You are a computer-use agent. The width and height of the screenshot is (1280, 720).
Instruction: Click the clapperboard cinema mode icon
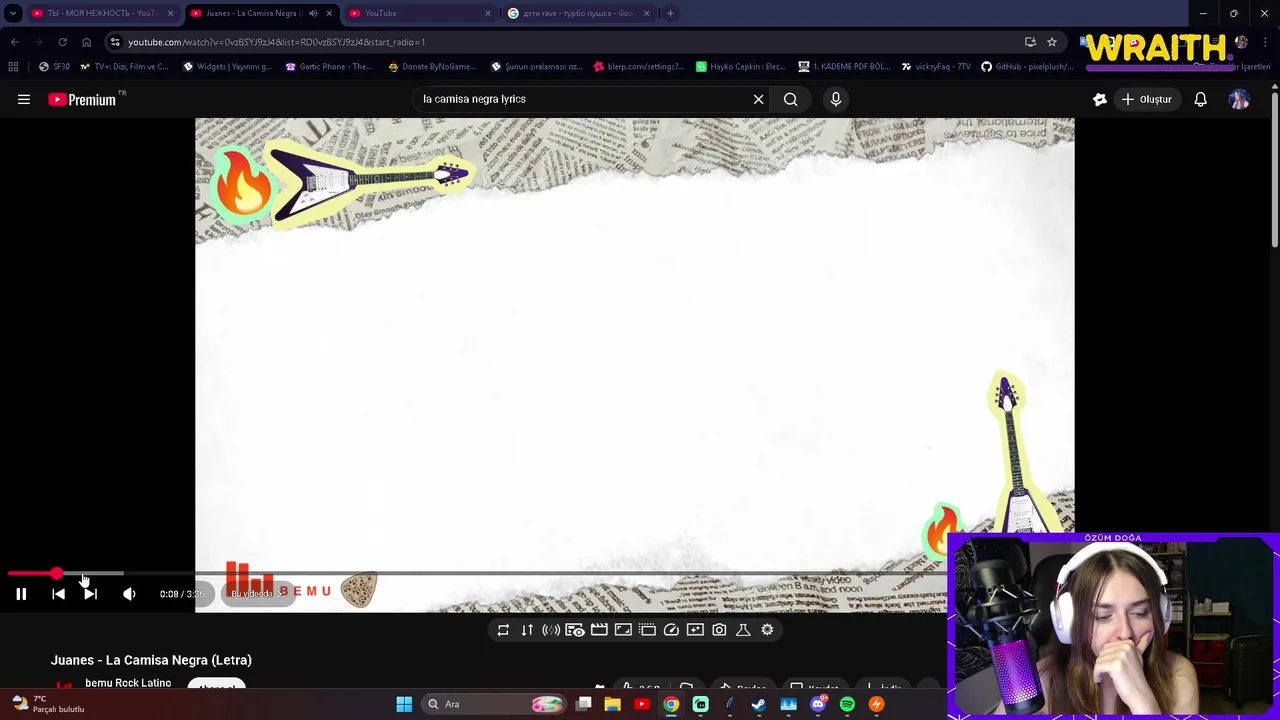599,630
